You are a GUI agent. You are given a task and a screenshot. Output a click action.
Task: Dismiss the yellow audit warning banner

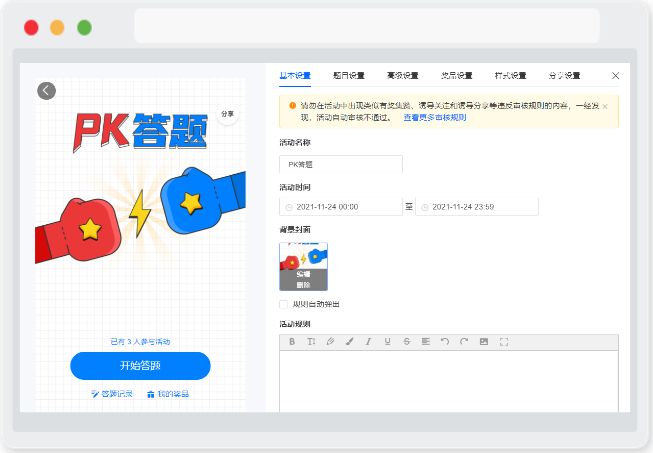pyautogui.click(x=605, y=107)
